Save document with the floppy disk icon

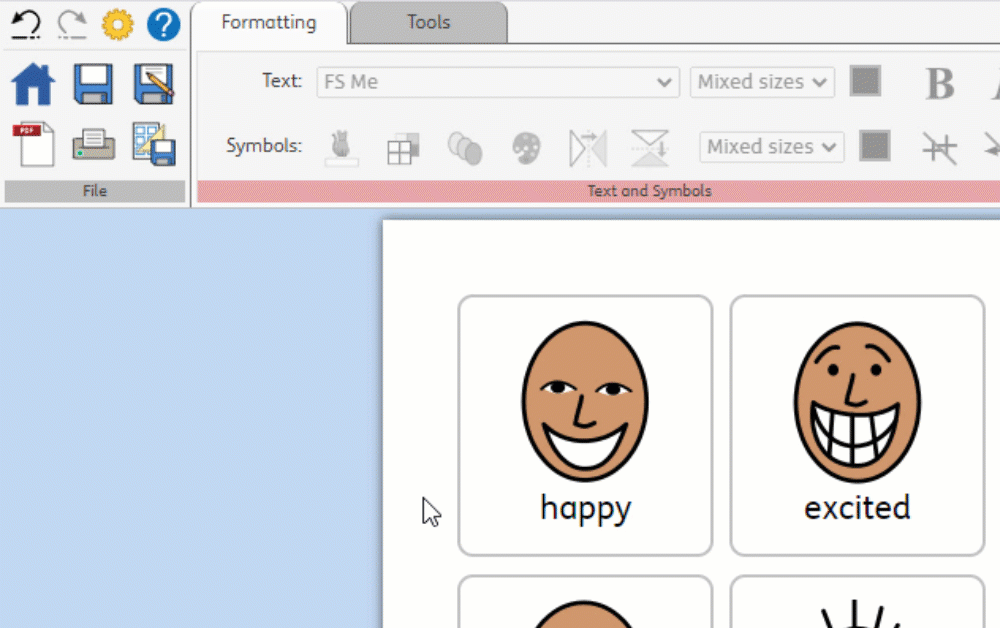[93, 85]
